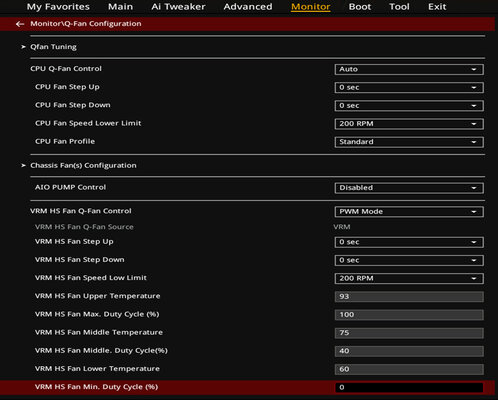The image size is (498, 400).
Task: Click the VRM HS Fan Min. Duty Cycle field
Action: click(409, 387)
